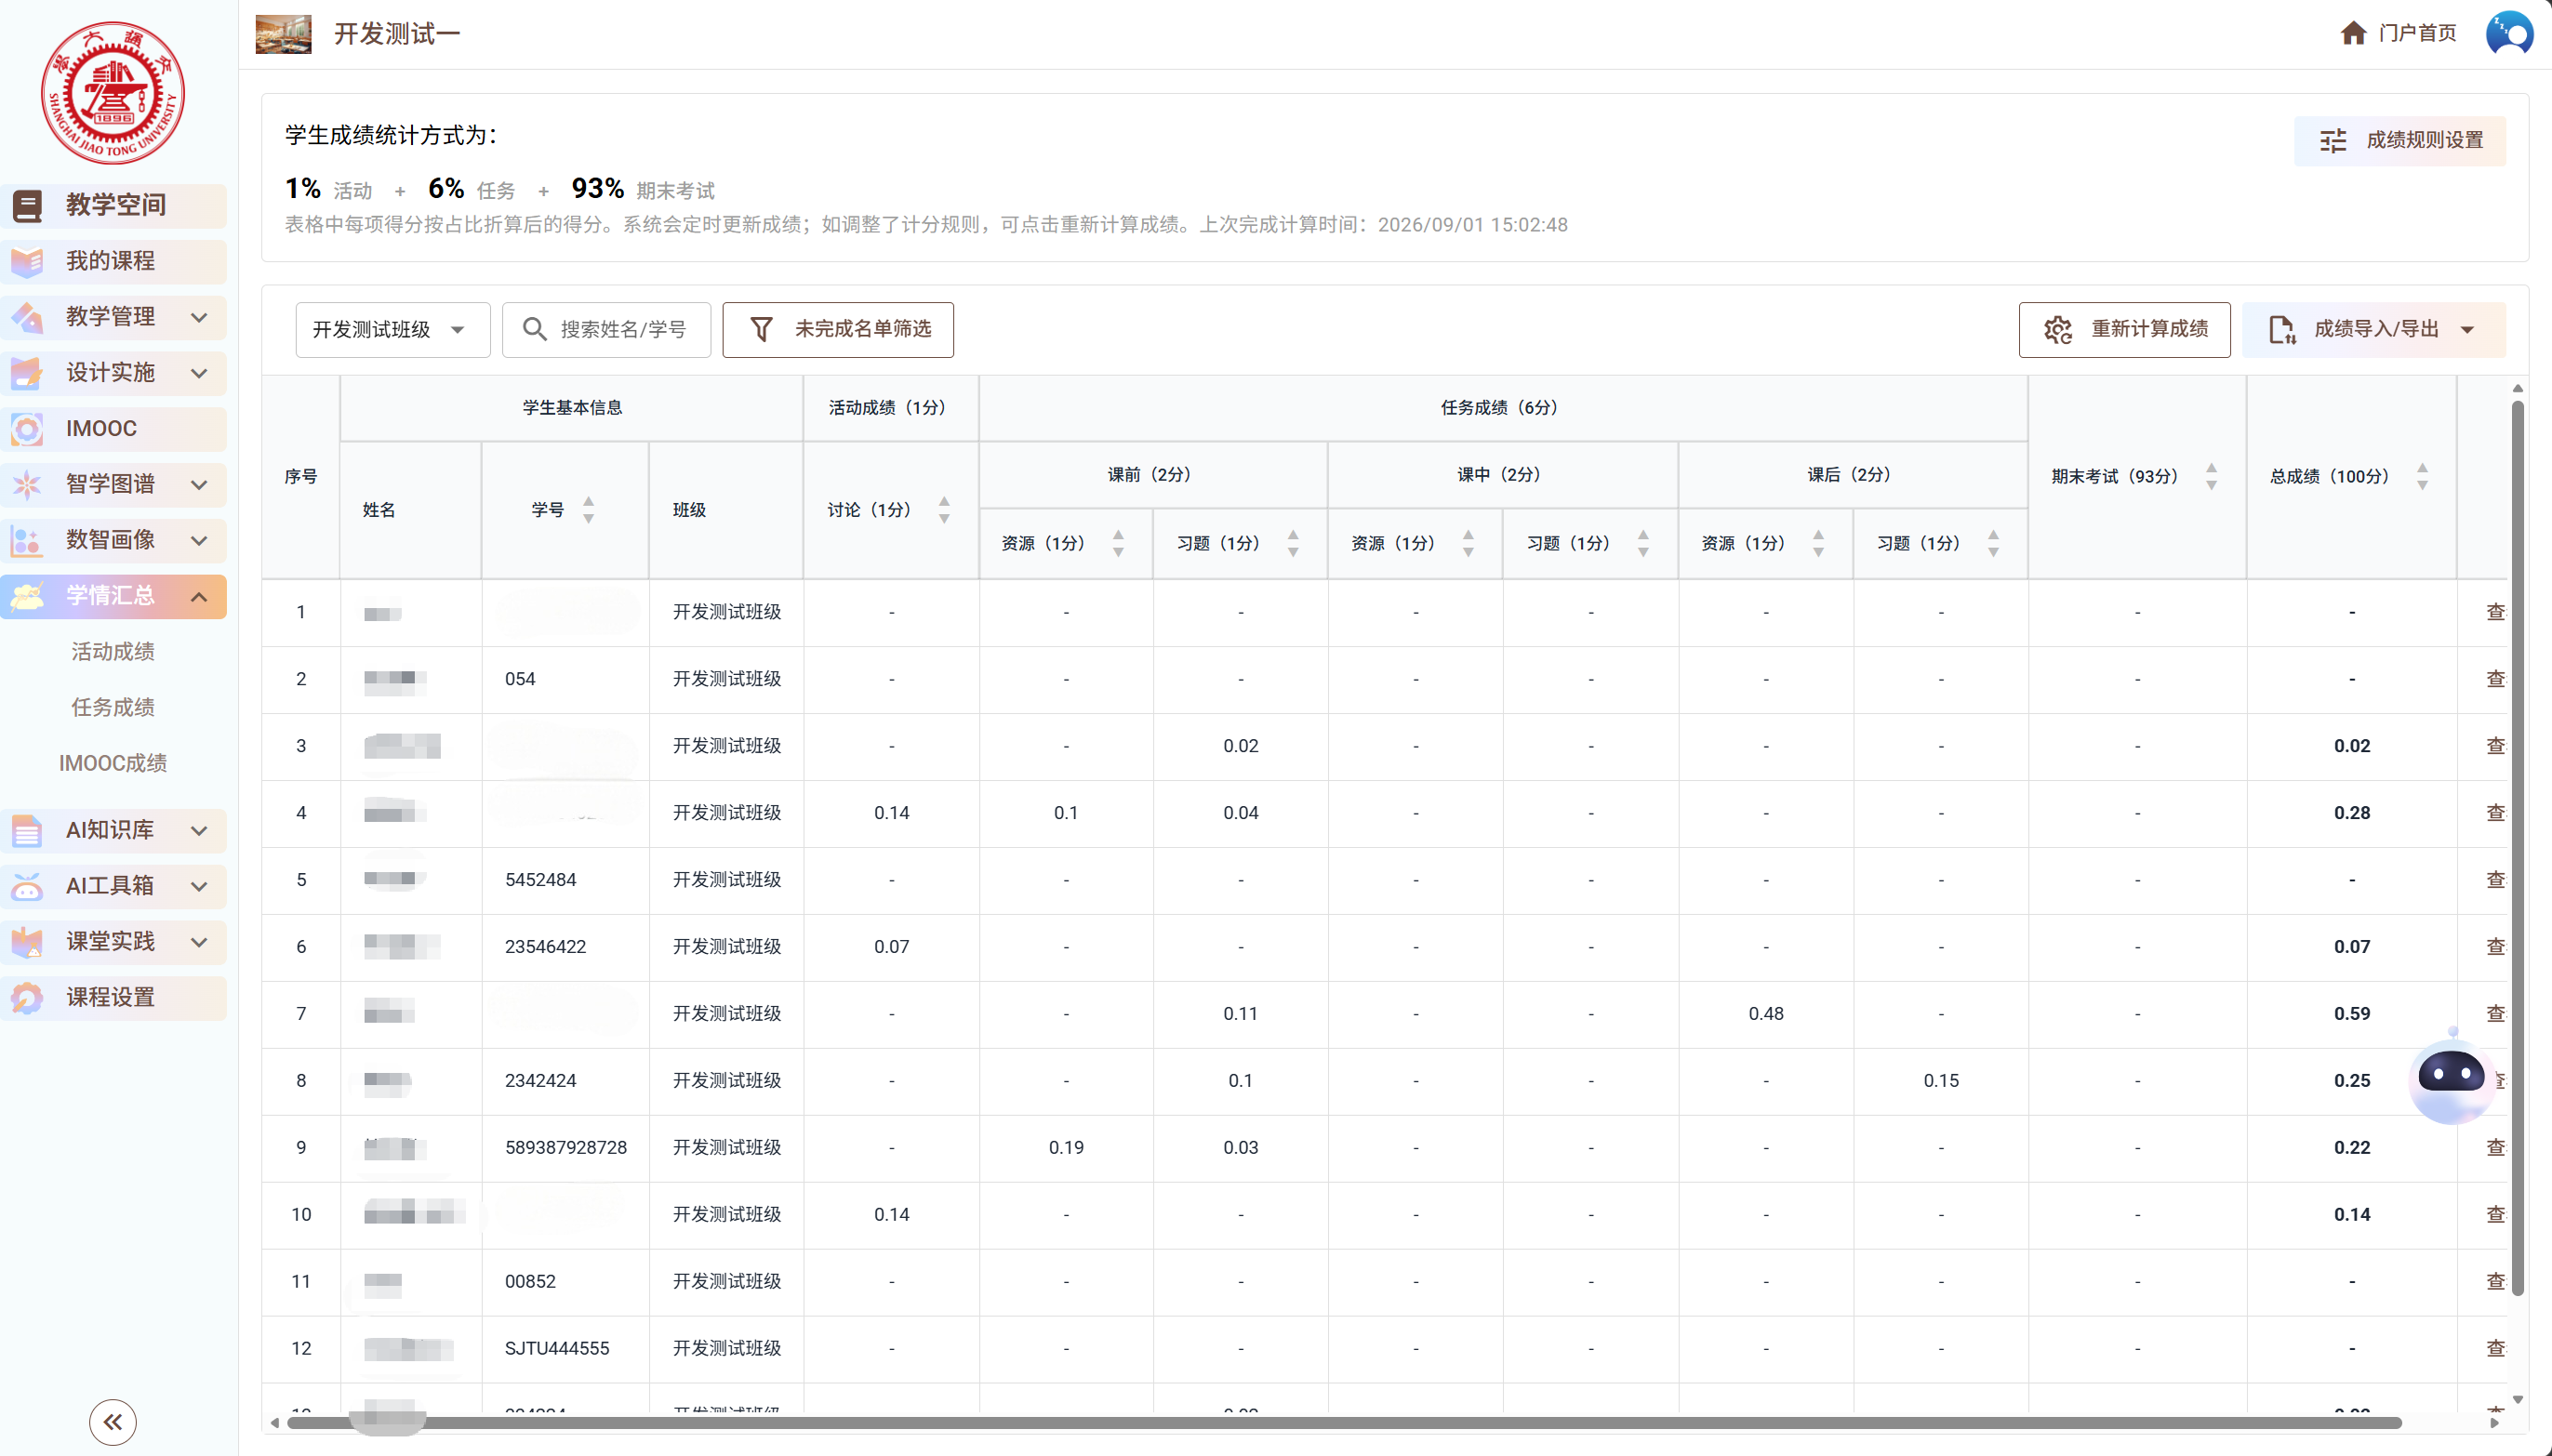2552x1456 pixels.
Task: Click the gear icon in 重新计算成绩
Action: pyautogui.click(x=2058, y=329)
